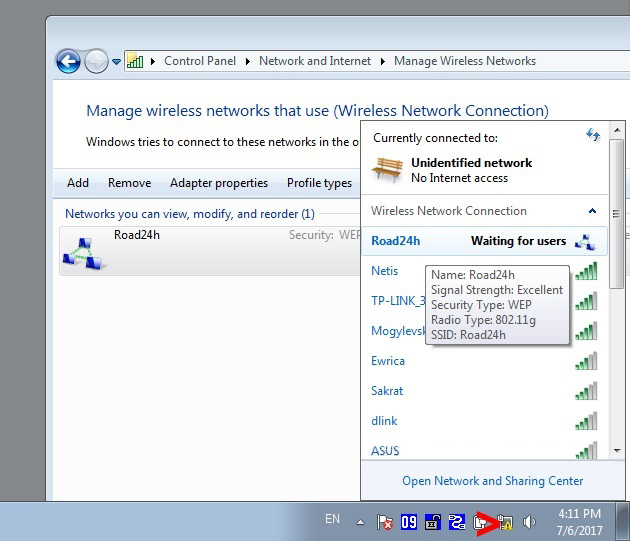630x541 pixels.
Task: Click the network tray icon with warning
Action: click(x=505, y=522)
